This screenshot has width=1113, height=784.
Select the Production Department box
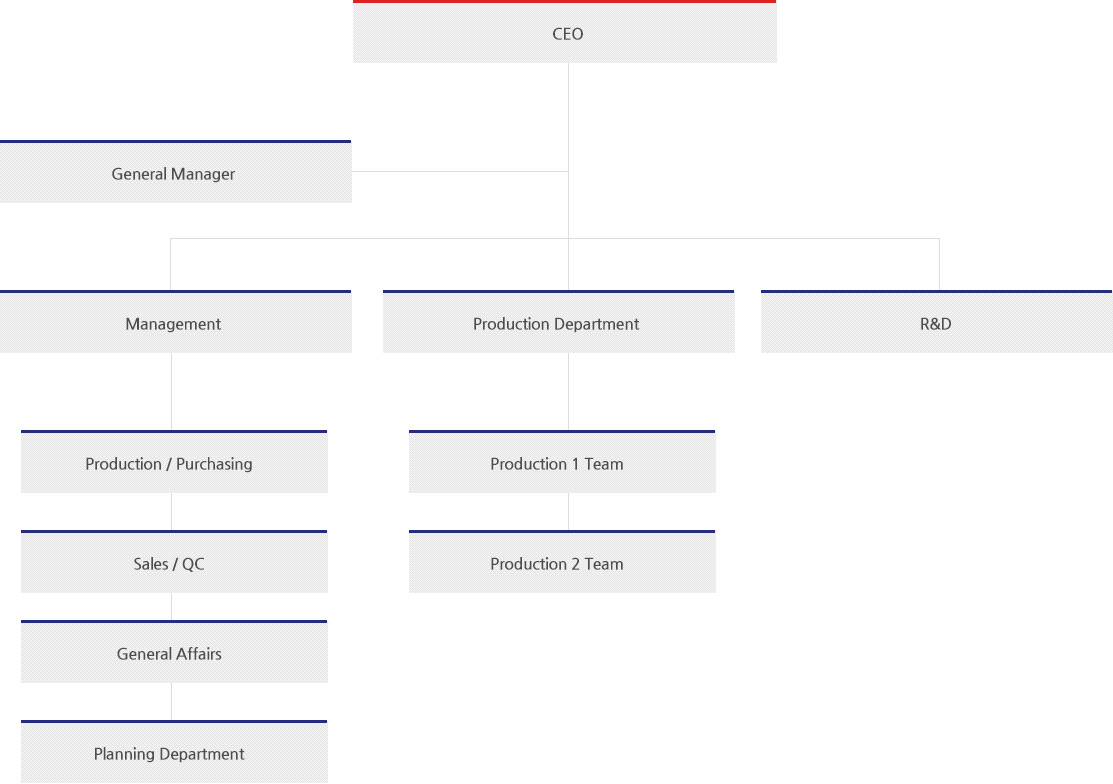click(558, 324)
